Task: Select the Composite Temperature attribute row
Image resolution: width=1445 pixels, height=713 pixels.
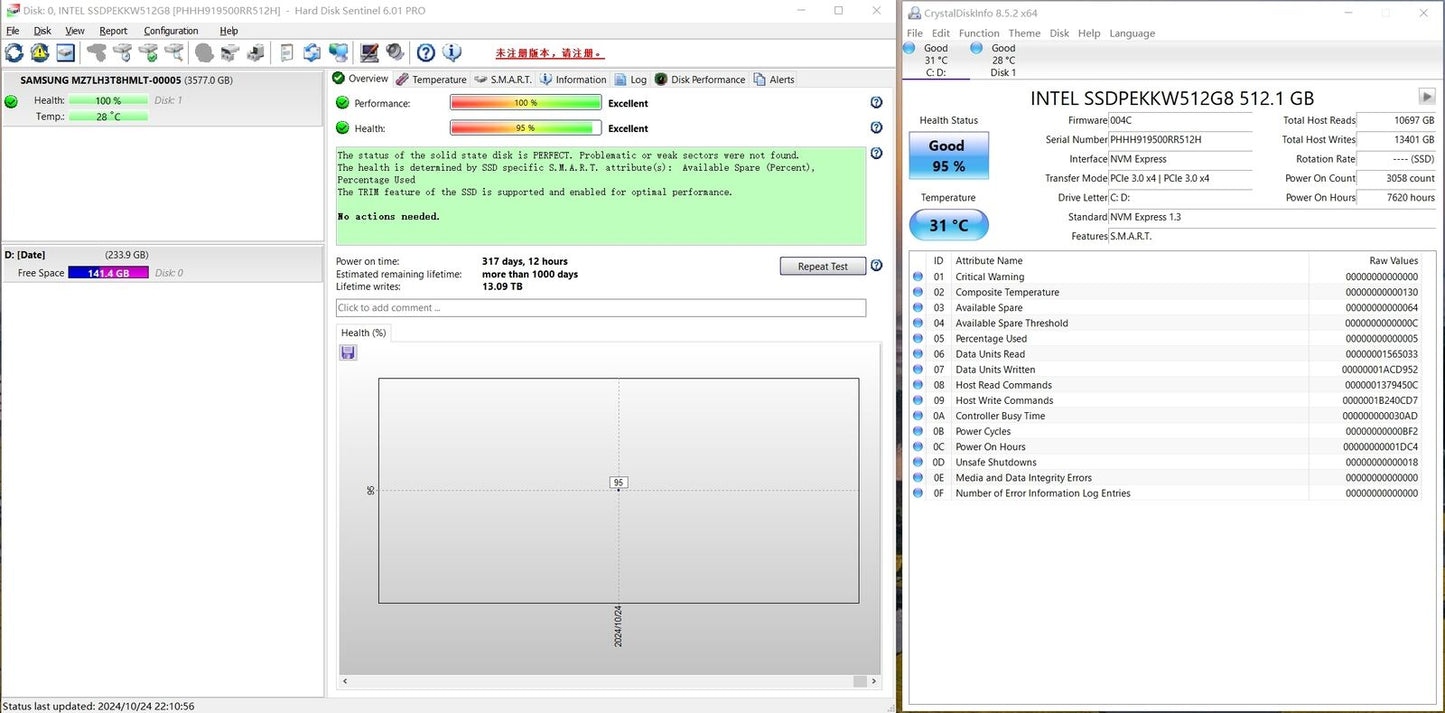Action: (1165, 292)
